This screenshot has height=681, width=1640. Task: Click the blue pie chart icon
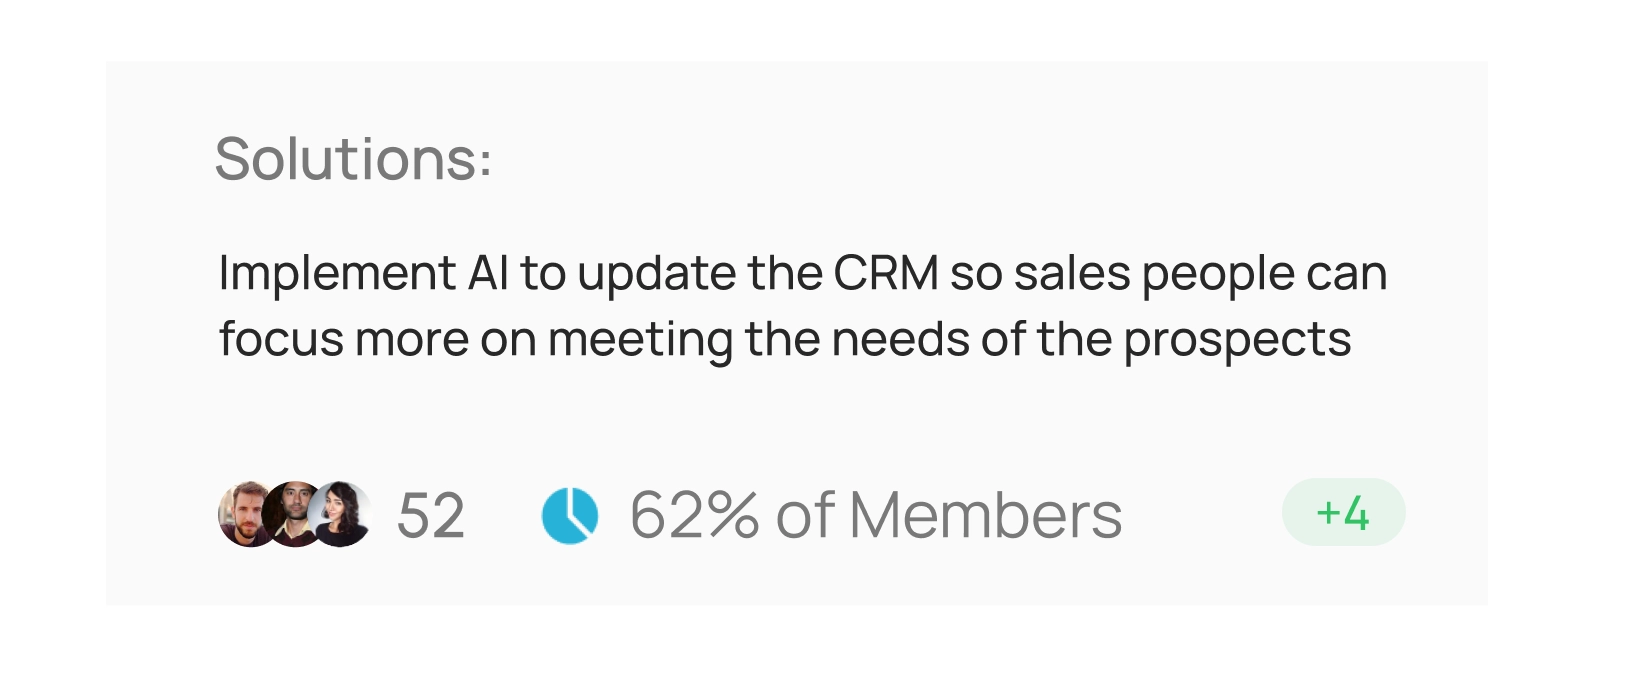(570, 515)
